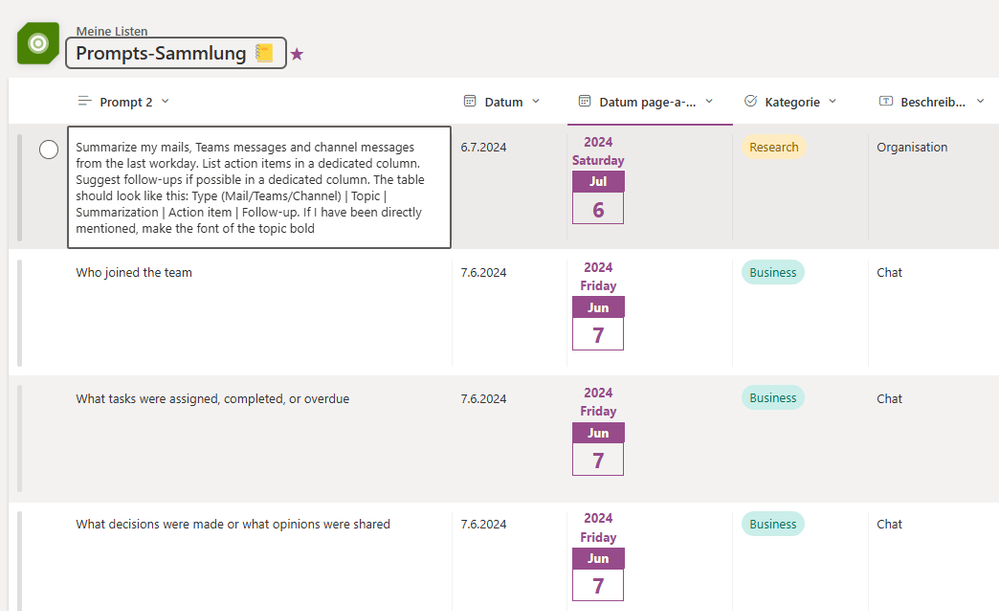Screen dimensions: 999x611
Task: Click the yellow Research category pill
Action: (773, 147)
